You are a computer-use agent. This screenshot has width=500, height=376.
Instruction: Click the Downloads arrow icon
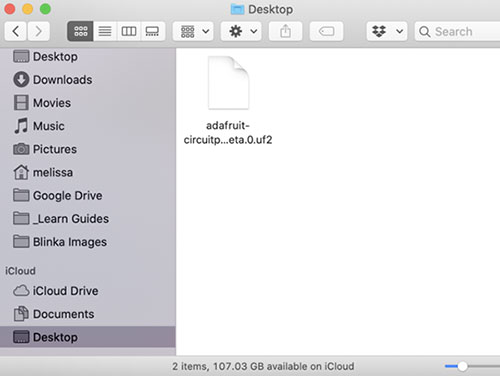[x=21, y=80]
